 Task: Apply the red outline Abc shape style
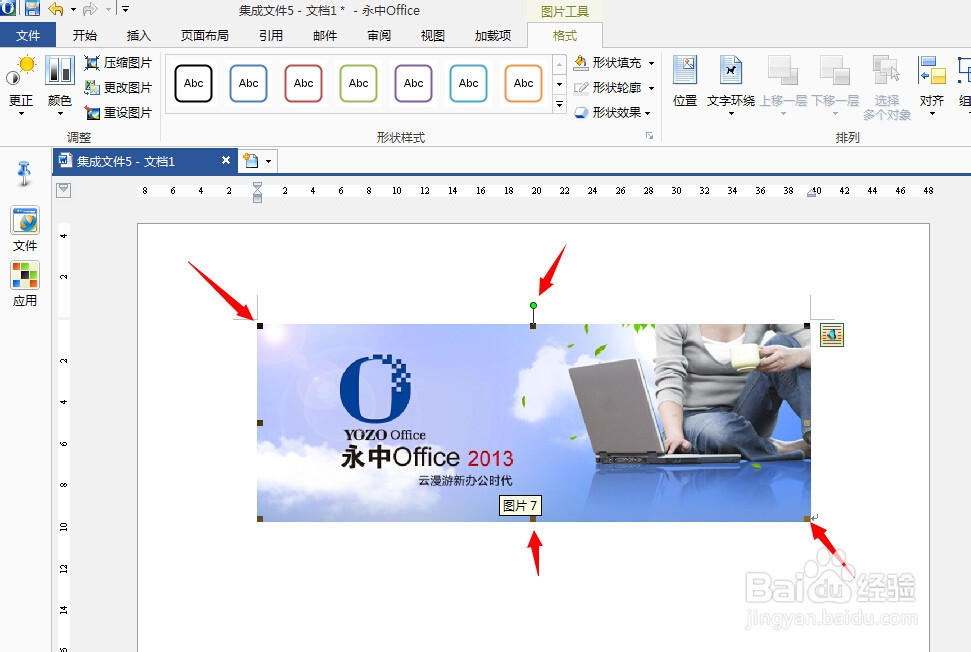[x=303, y=83]
